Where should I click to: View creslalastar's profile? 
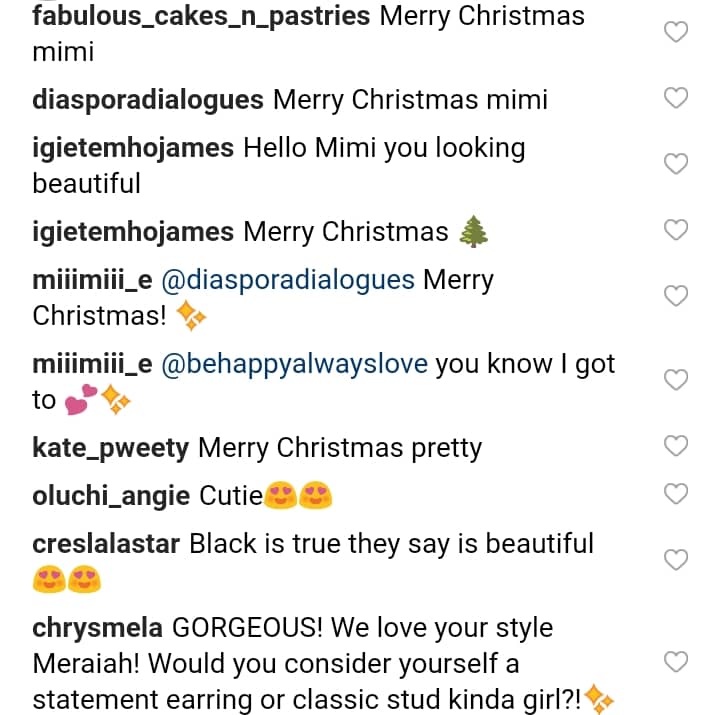tap(106, 544)
